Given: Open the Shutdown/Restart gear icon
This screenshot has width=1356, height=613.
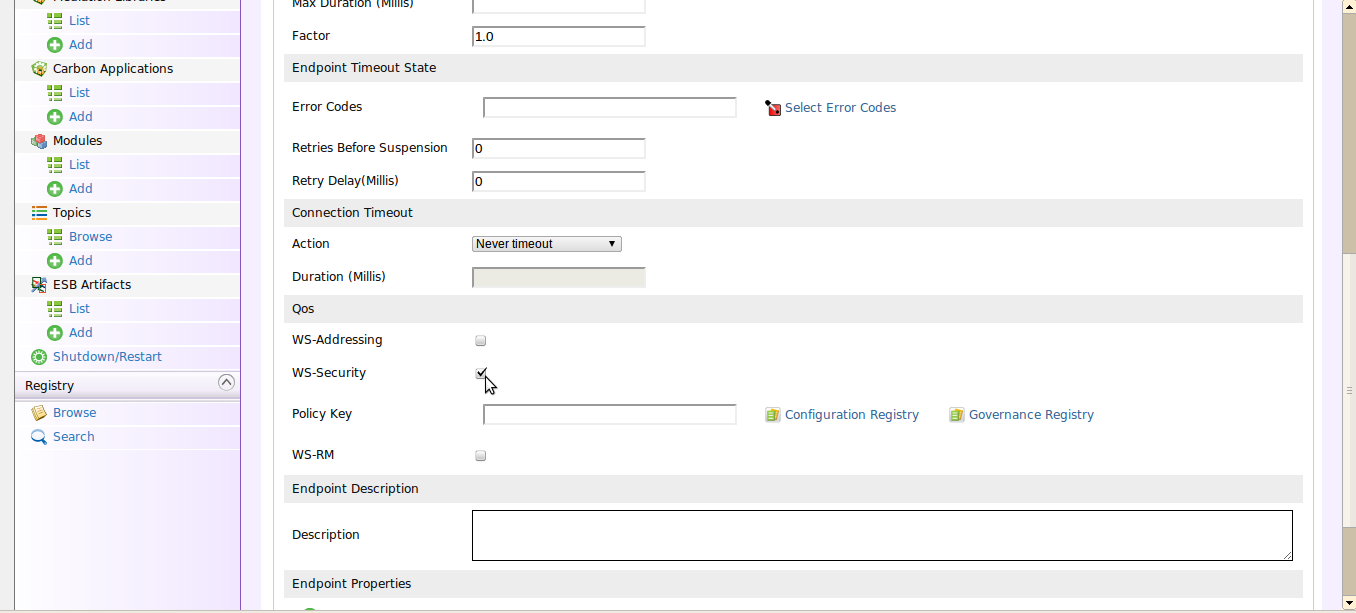Looking at the screenshot, I should (38, 356).
